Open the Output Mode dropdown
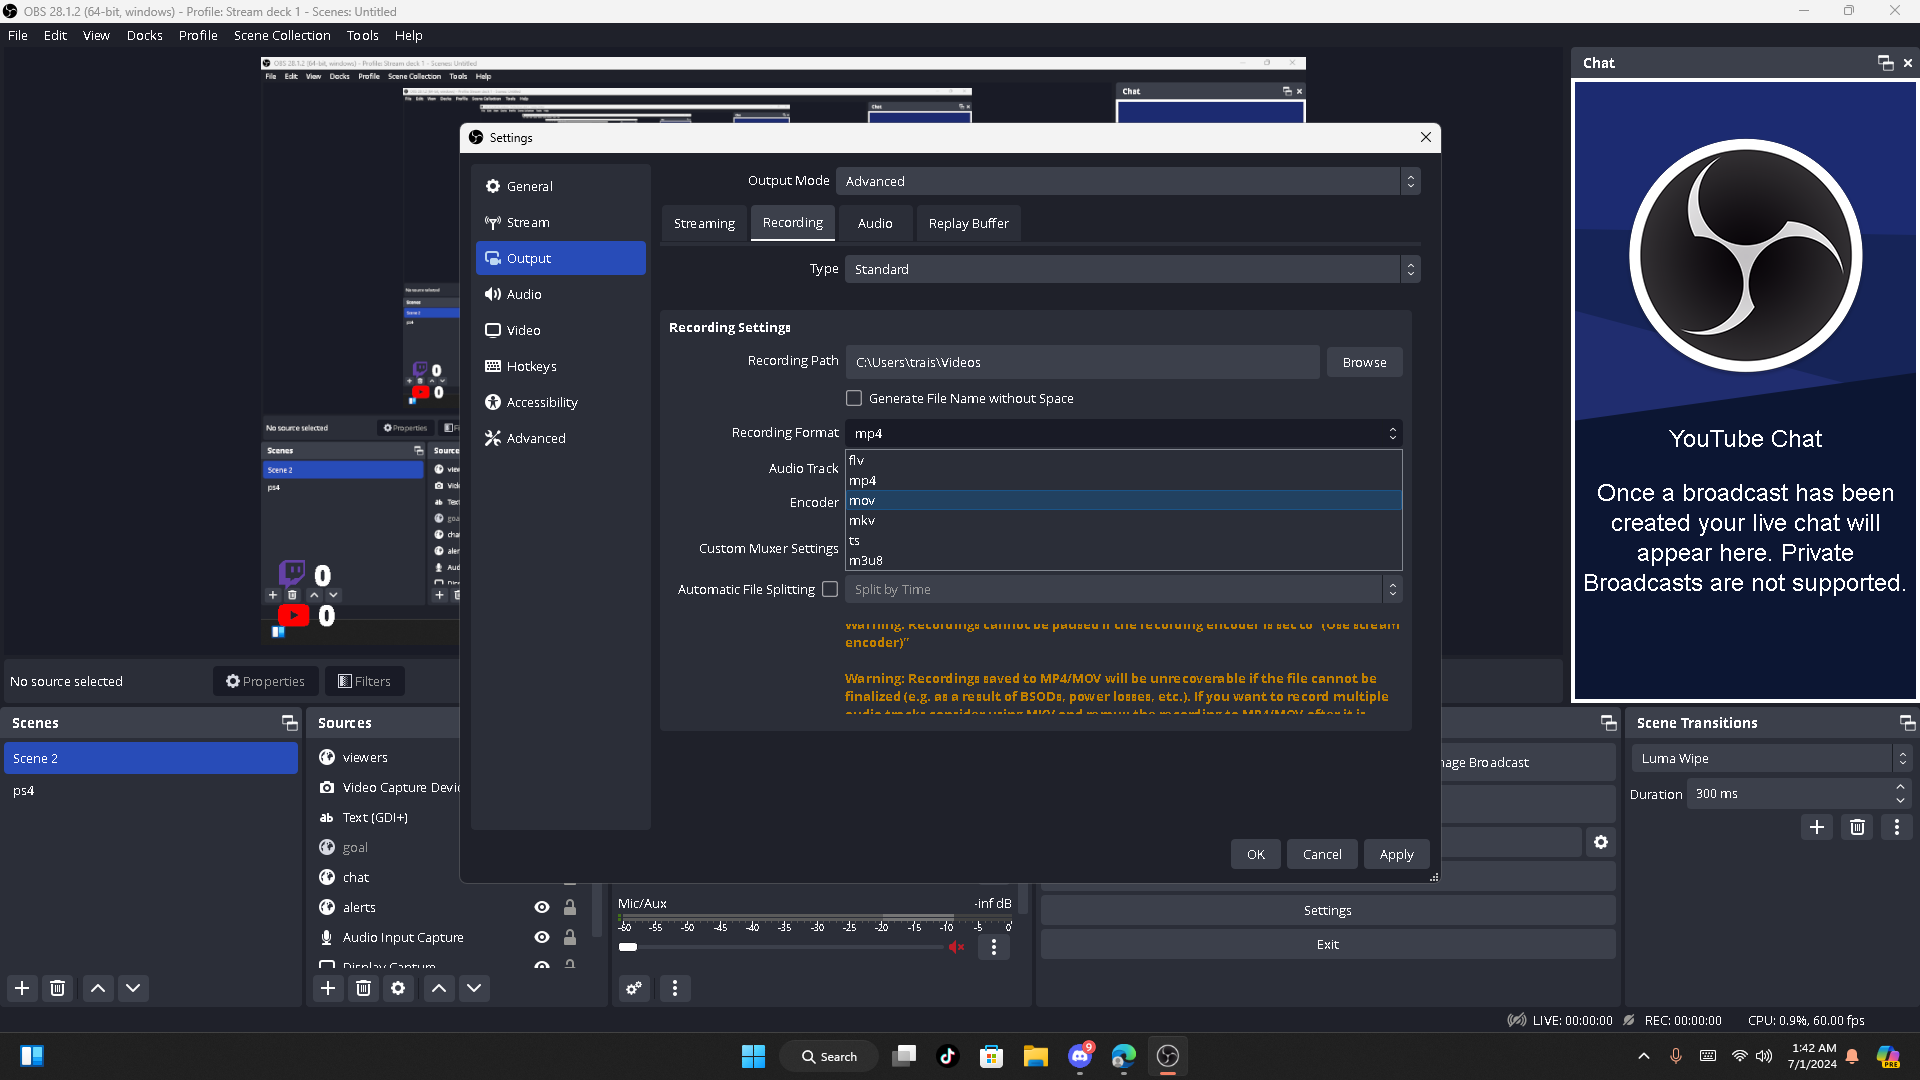Image resolution: width=1920 pixels, height=1080 pixels. 1128,181
